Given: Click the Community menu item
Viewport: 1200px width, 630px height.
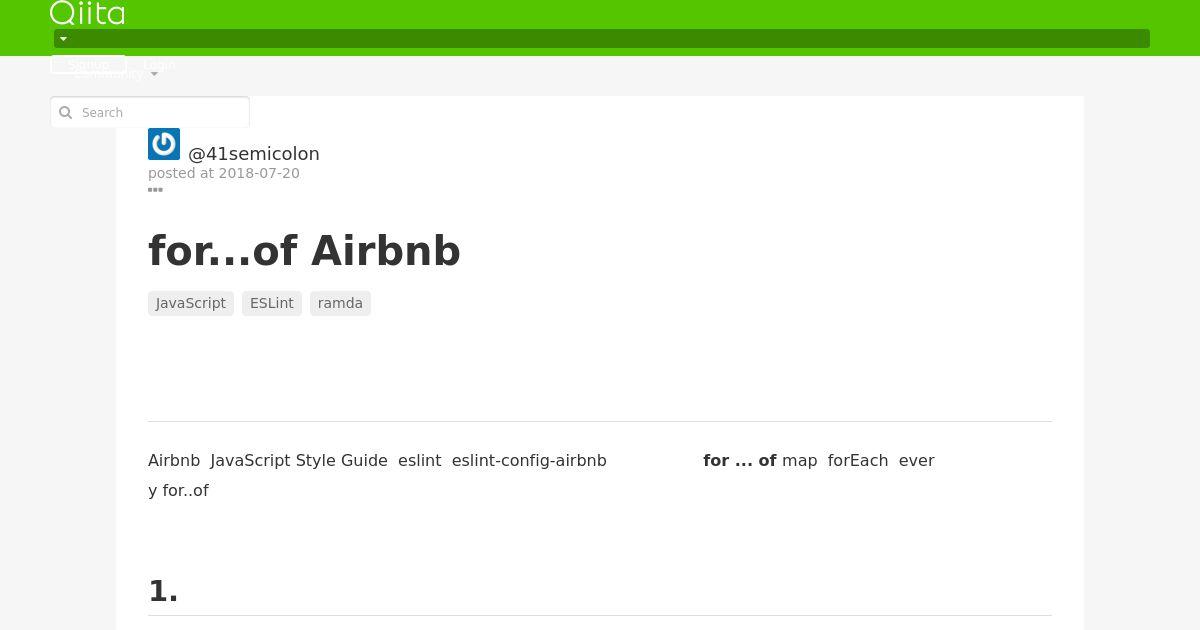Looking at the screenshot, I should [x=108, y=74].
